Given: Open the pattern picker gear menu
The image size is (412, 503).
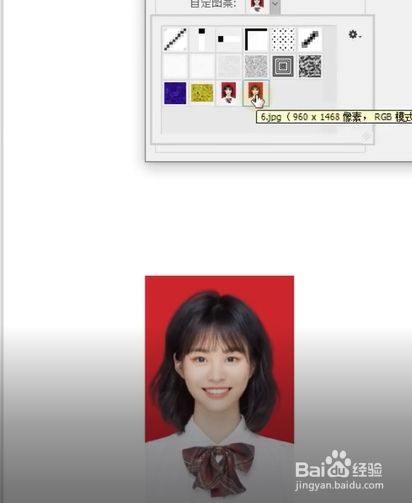Looking at the screenshot, I should pyautogui.click(x=354, y=34).
